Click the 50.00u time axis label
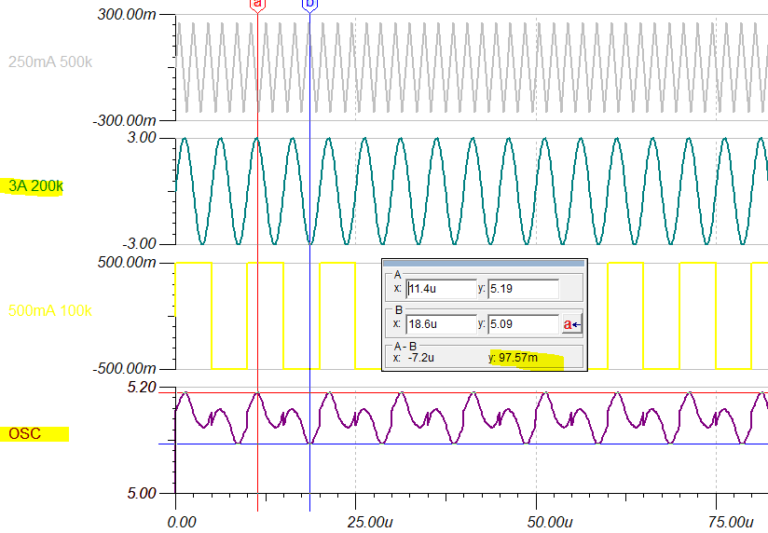 pyautogui.click(x=550, y=522)
